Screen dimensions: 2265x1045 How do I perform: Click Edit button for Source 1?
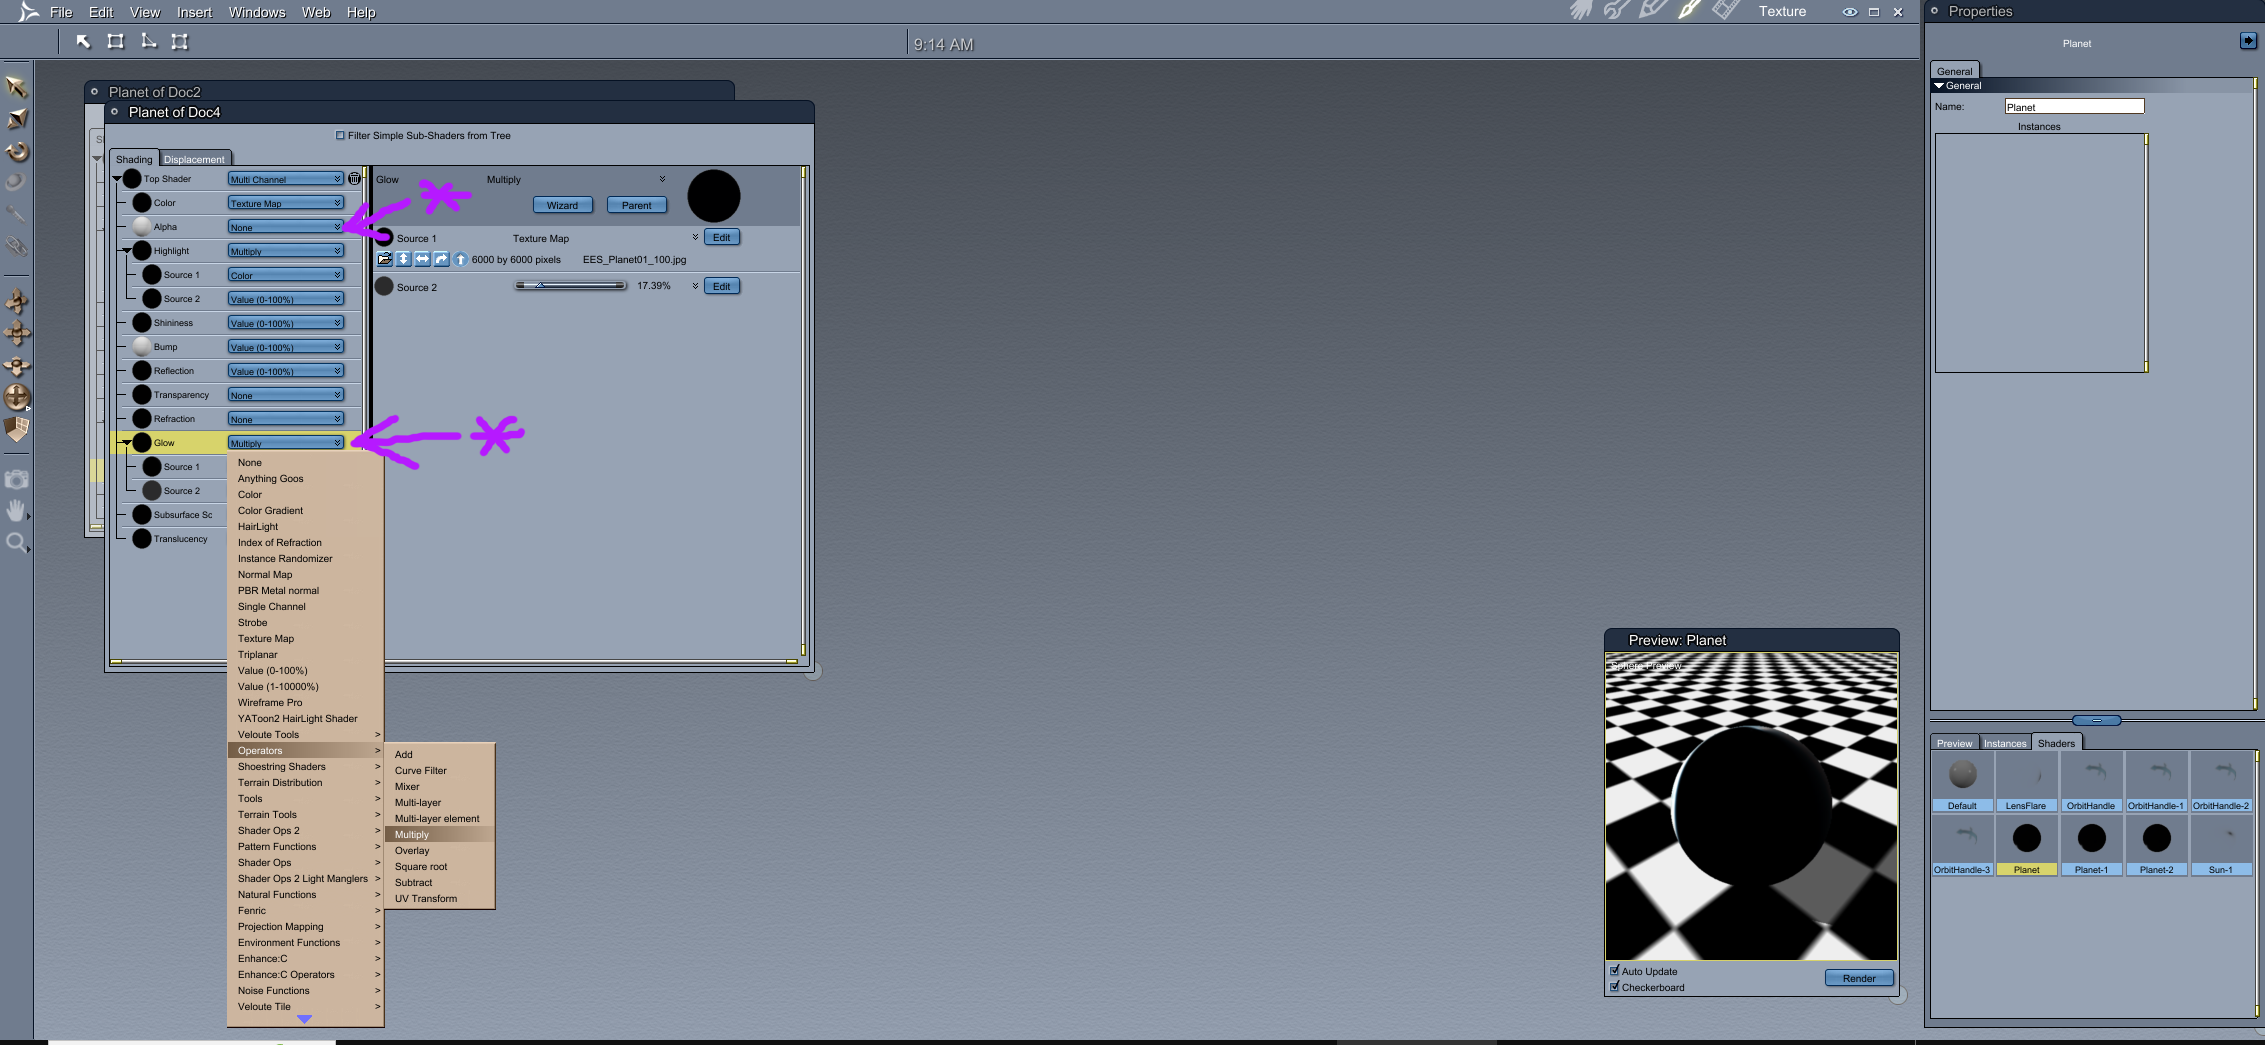click(x=722, y=237)
